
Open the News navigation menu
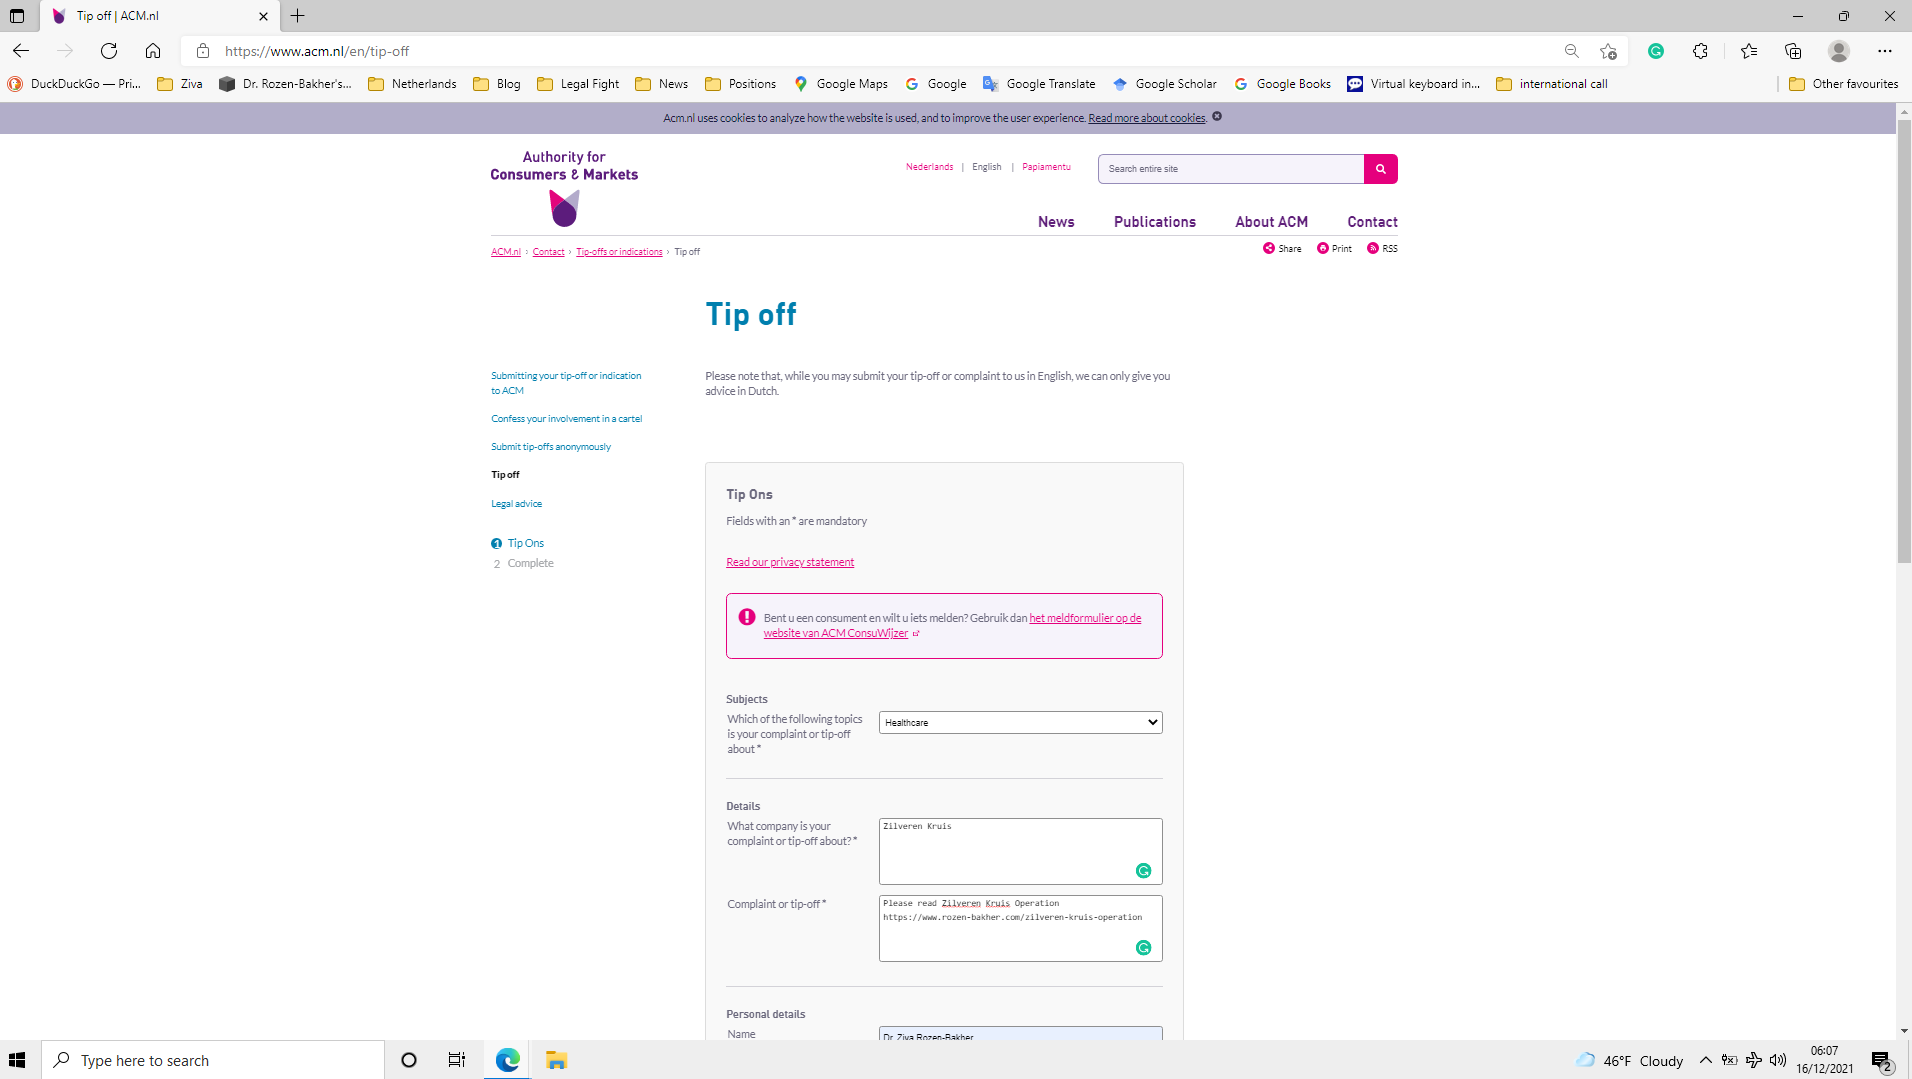click(x=1056, y=222)
